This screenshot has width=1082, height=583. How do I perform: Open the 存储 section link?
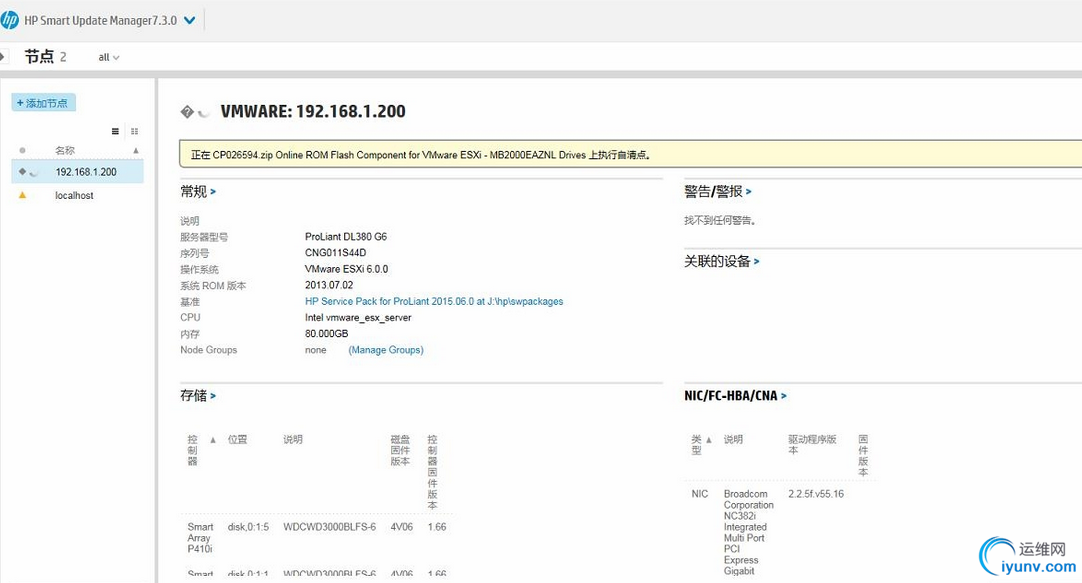[x=198, y=395]
